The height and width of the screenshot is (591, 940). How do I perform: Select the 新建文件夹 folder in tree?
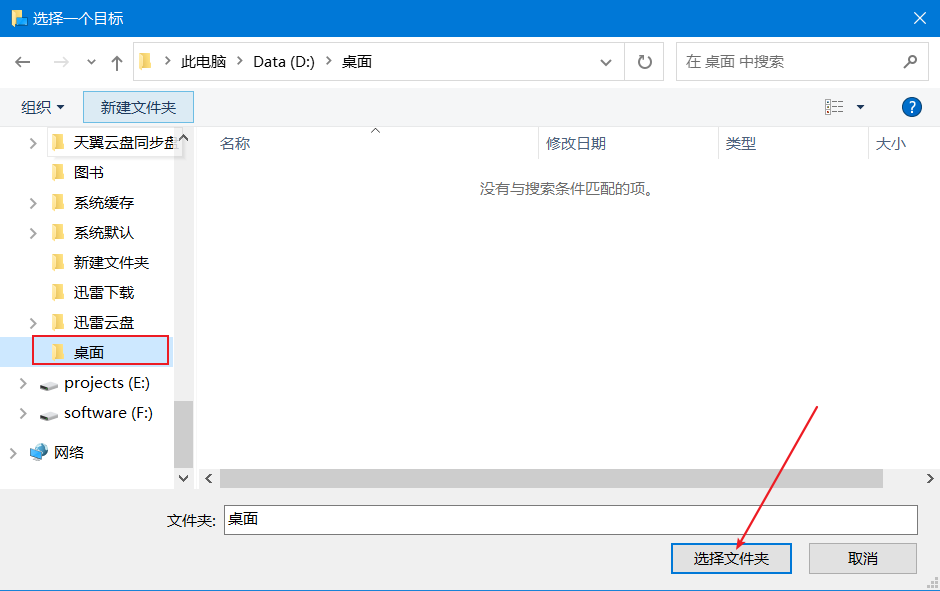[111, 263]
